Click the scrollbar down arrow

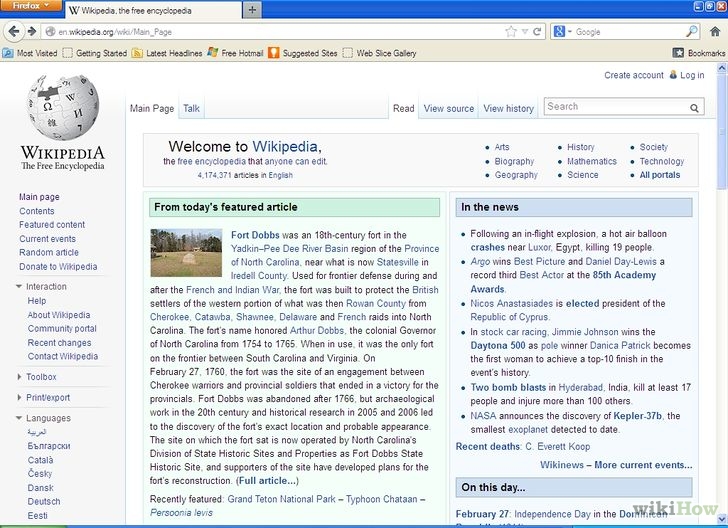(x=722, y=519)
